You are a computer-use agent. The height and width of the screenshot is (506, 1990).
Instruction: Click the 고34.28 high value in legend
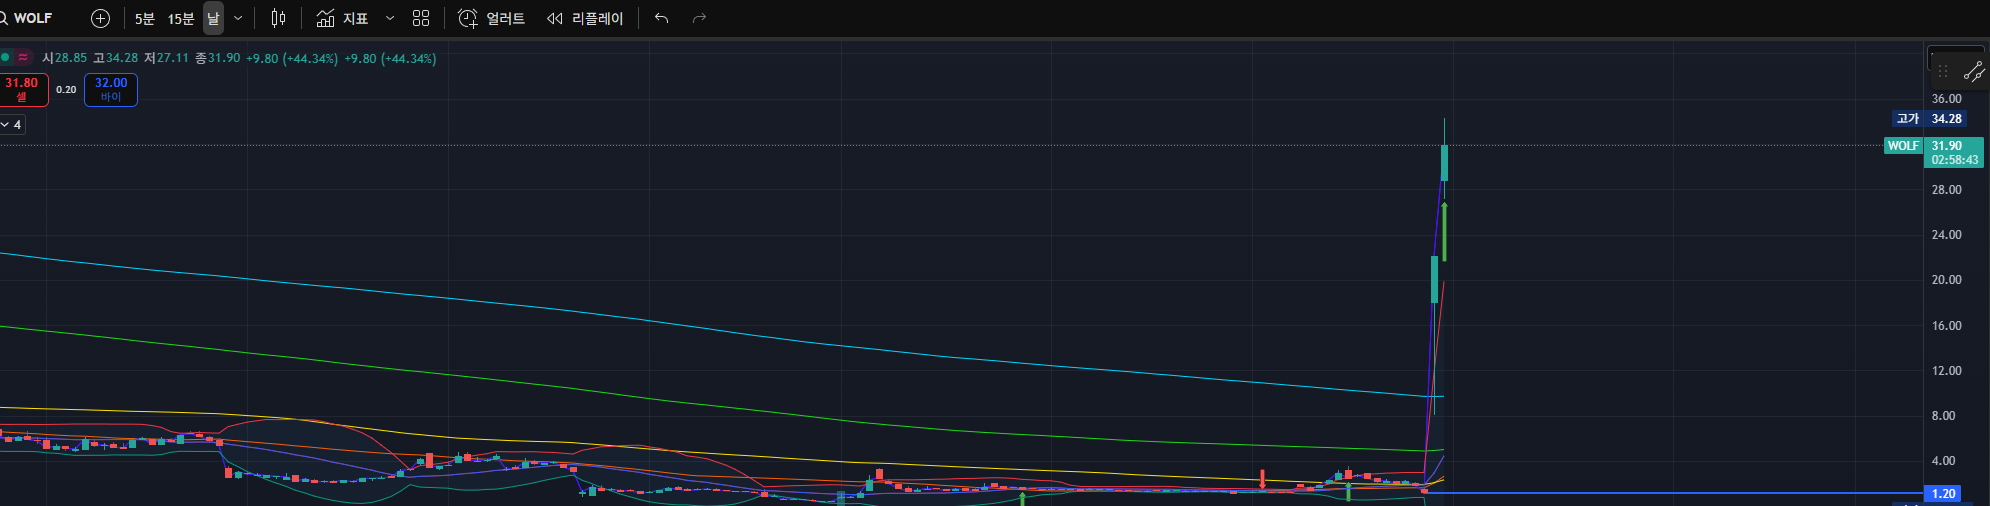click(x=115, y=58)
